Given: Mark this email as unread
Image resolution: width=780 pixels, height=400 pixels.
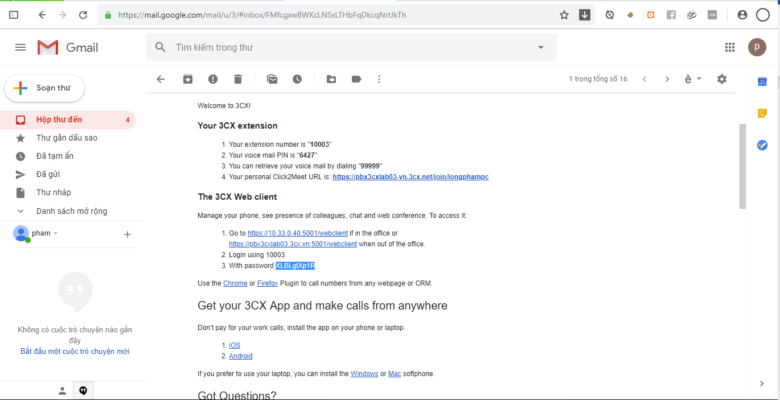Looking at the screenshot, I should (272, 79).
